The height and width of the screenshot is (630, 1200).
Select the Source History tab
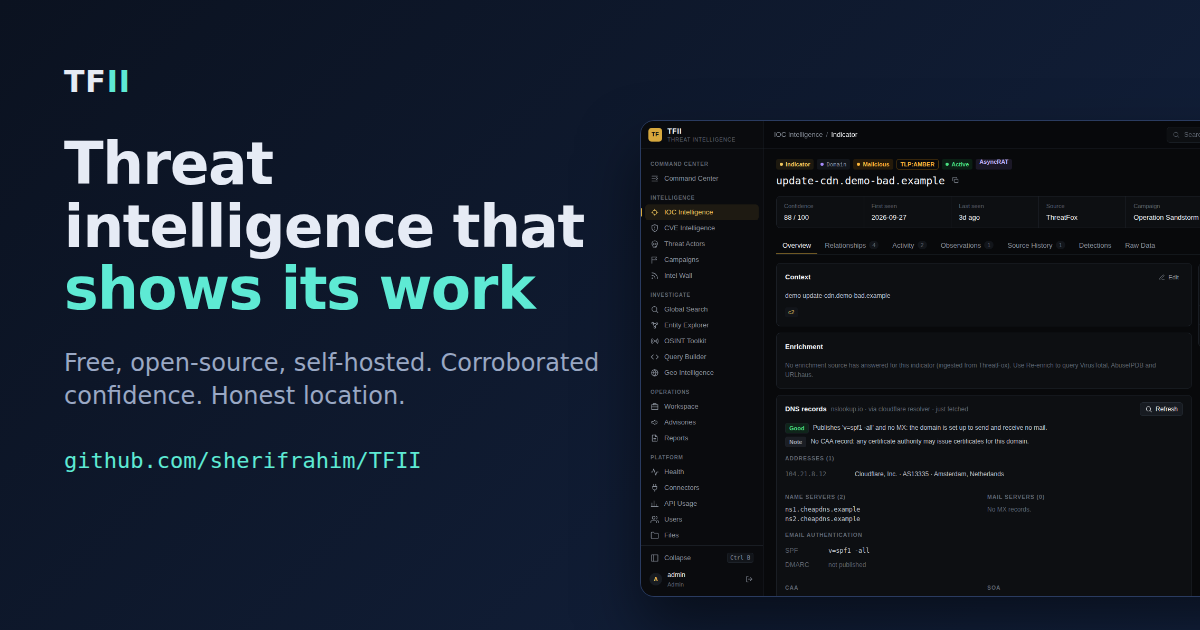pyautogui.click(x=1036, y=245)
